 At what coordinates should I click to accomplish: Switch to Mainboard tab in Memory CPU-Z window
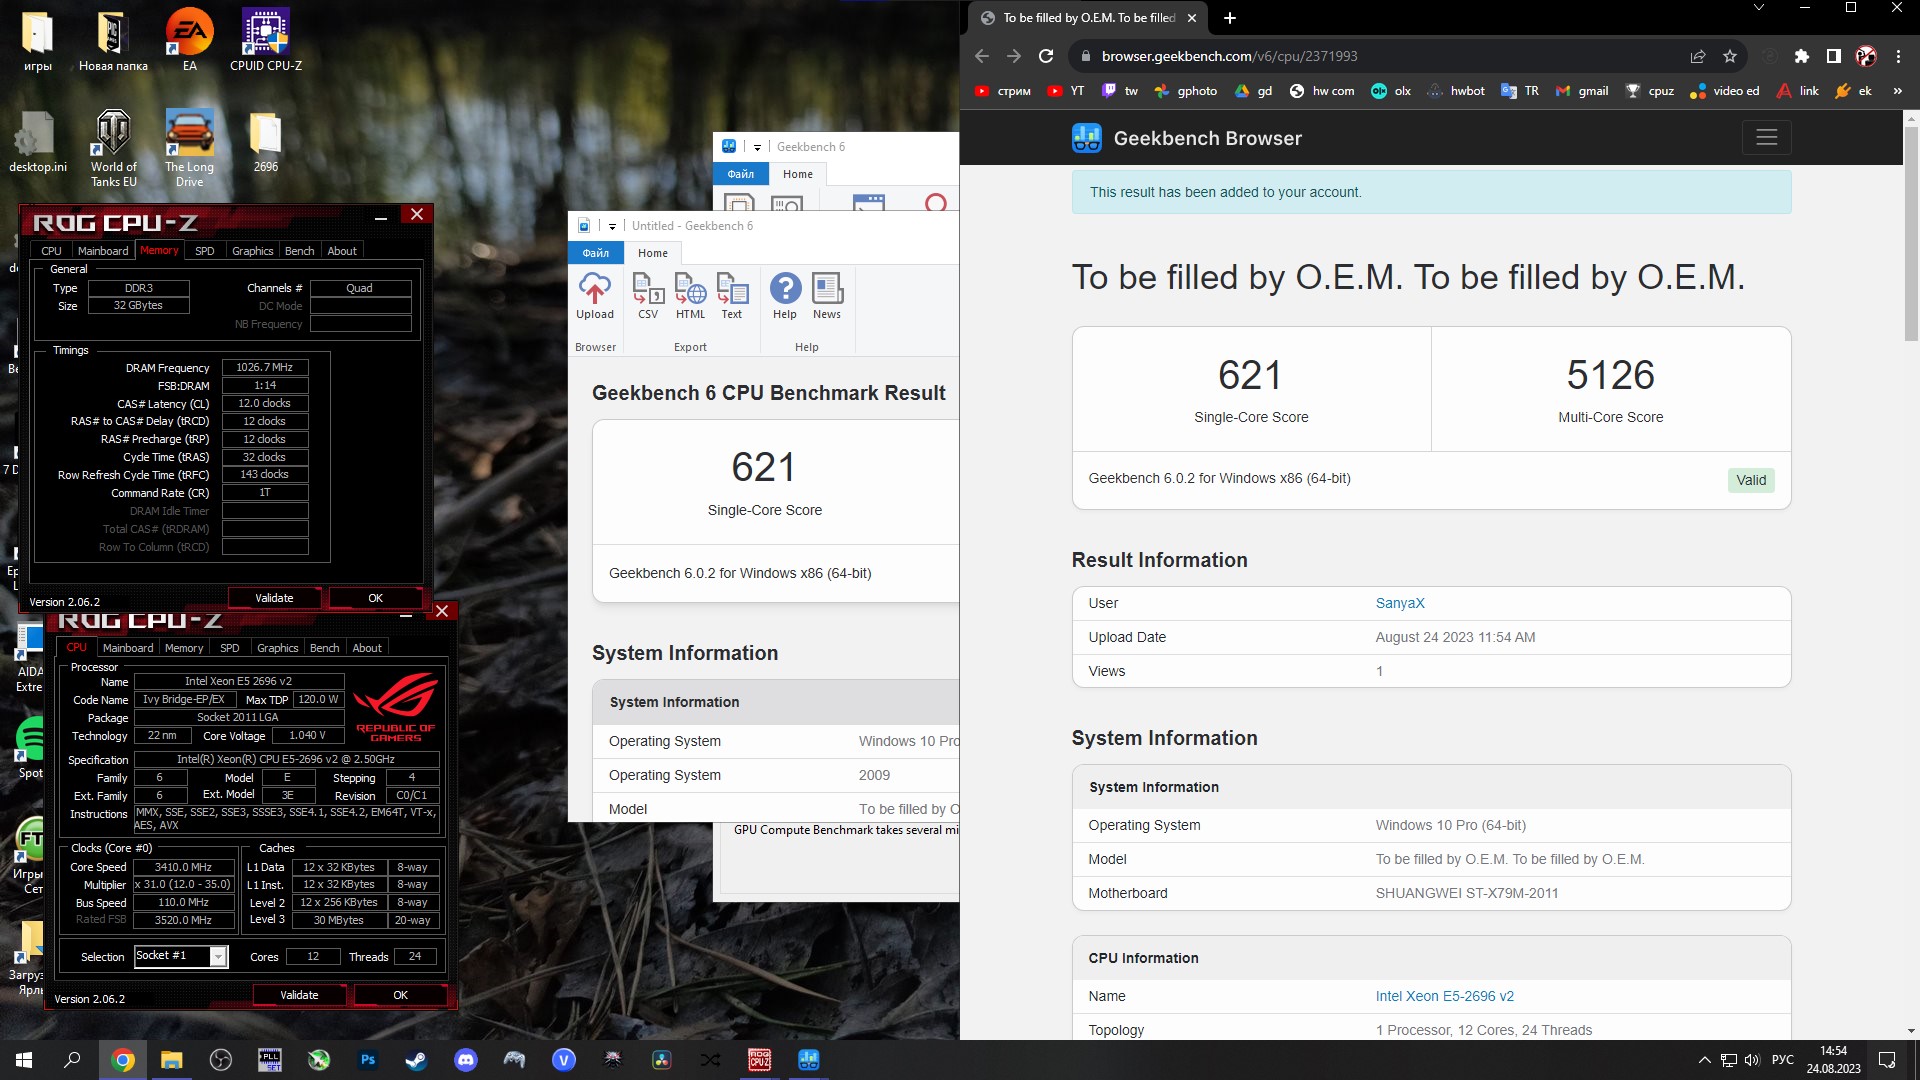click(x=103, y=251)
